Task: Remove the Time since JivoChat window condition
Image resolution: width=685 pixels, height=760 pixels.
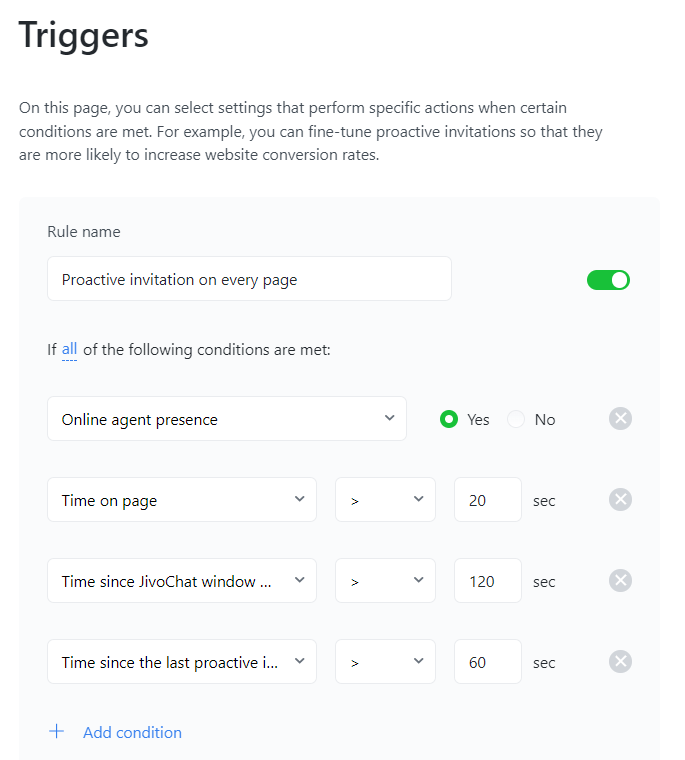Action: [620, 581]
